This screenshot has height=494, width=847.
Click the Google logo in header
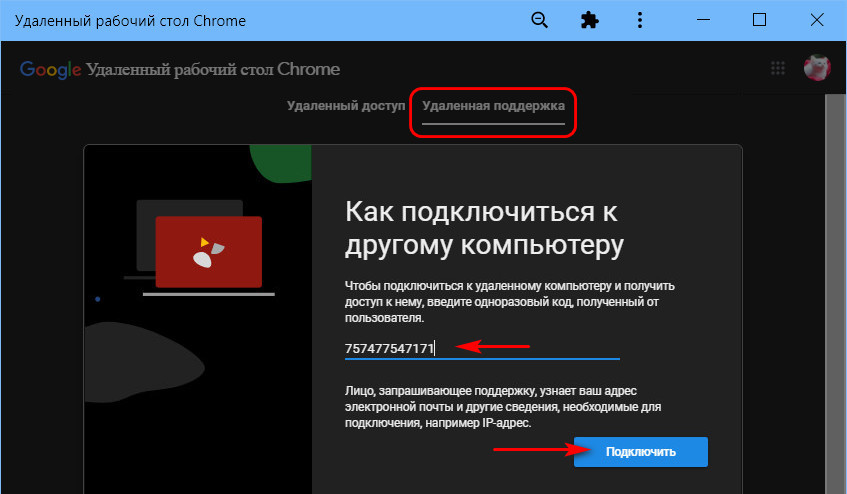click(50, 70)
